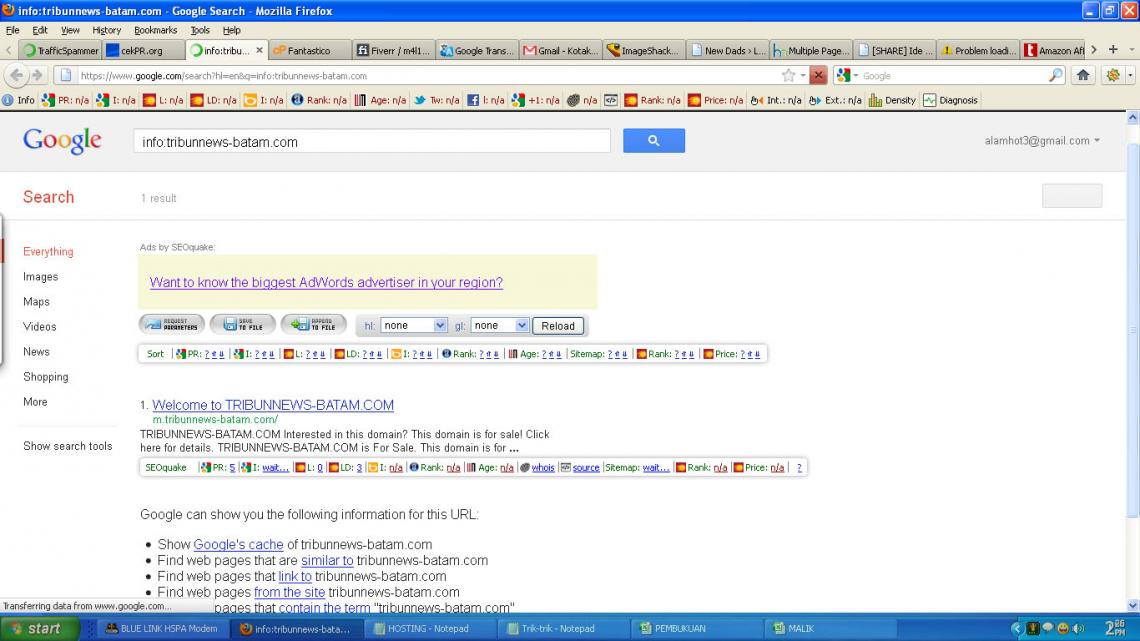Click the similar to link
This screenshot has width=1140, height=641.
tap(327, 560)
